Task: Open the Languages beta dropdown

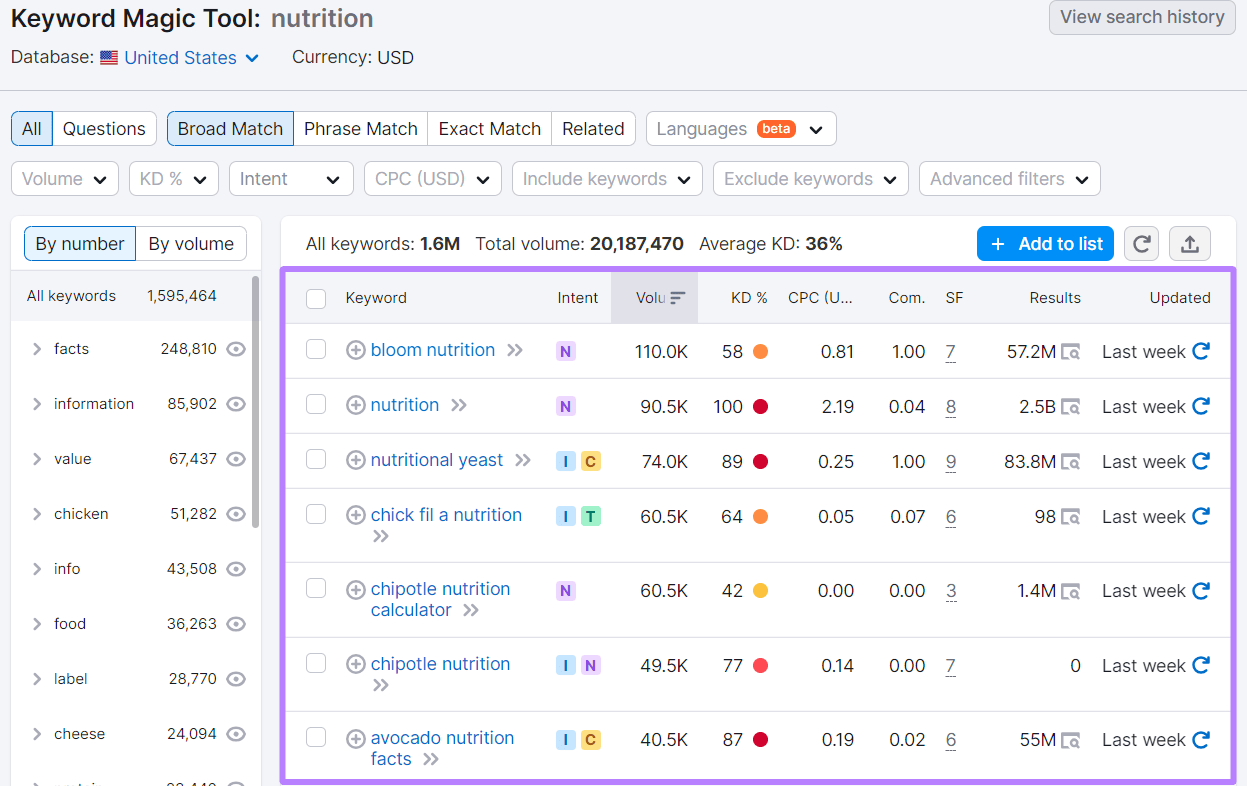Action: [x=741, y=128]
